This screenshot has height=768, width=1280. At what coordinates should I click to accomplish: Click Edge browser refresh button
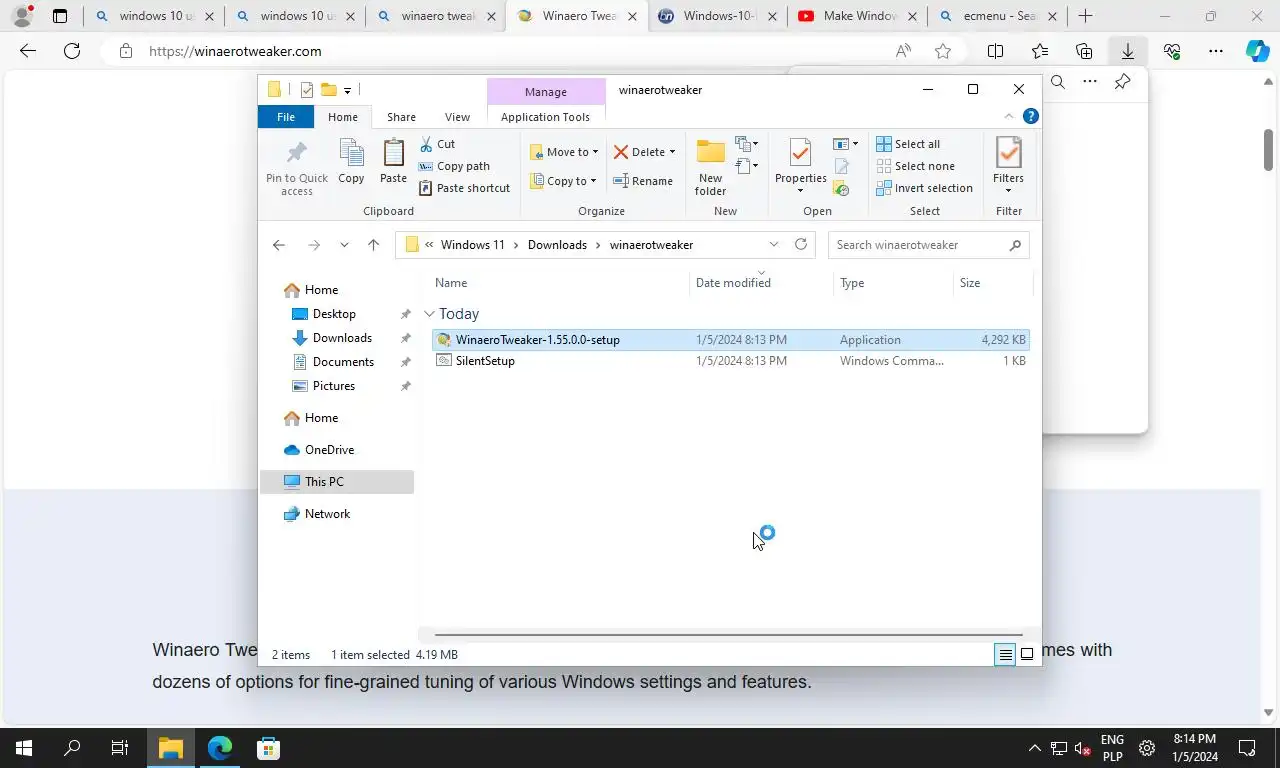72,51
